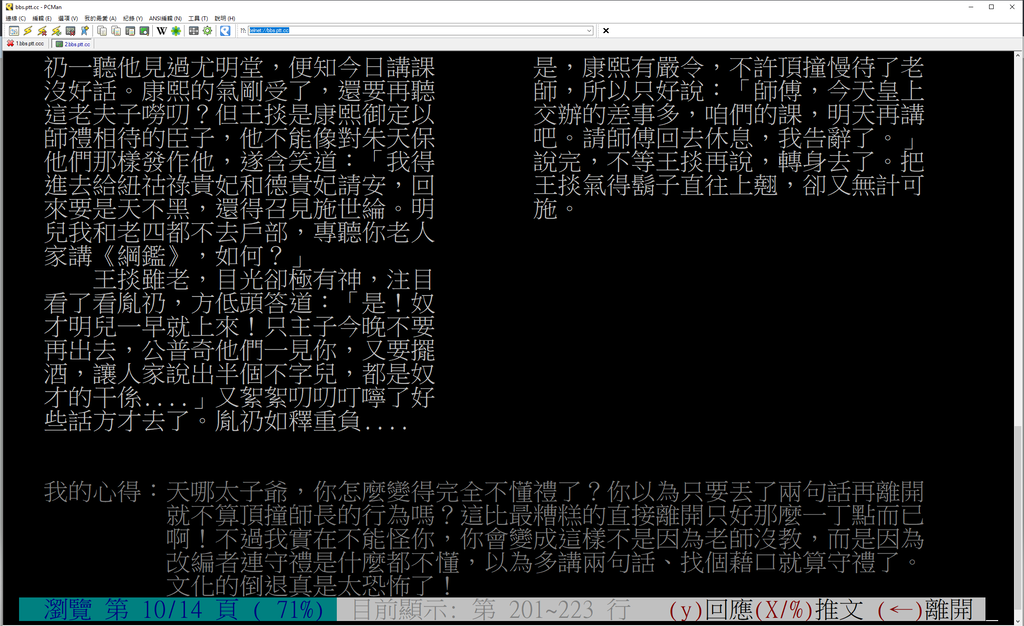
Task: Open the 連線(C) menu
Action: tap(16, 18)
